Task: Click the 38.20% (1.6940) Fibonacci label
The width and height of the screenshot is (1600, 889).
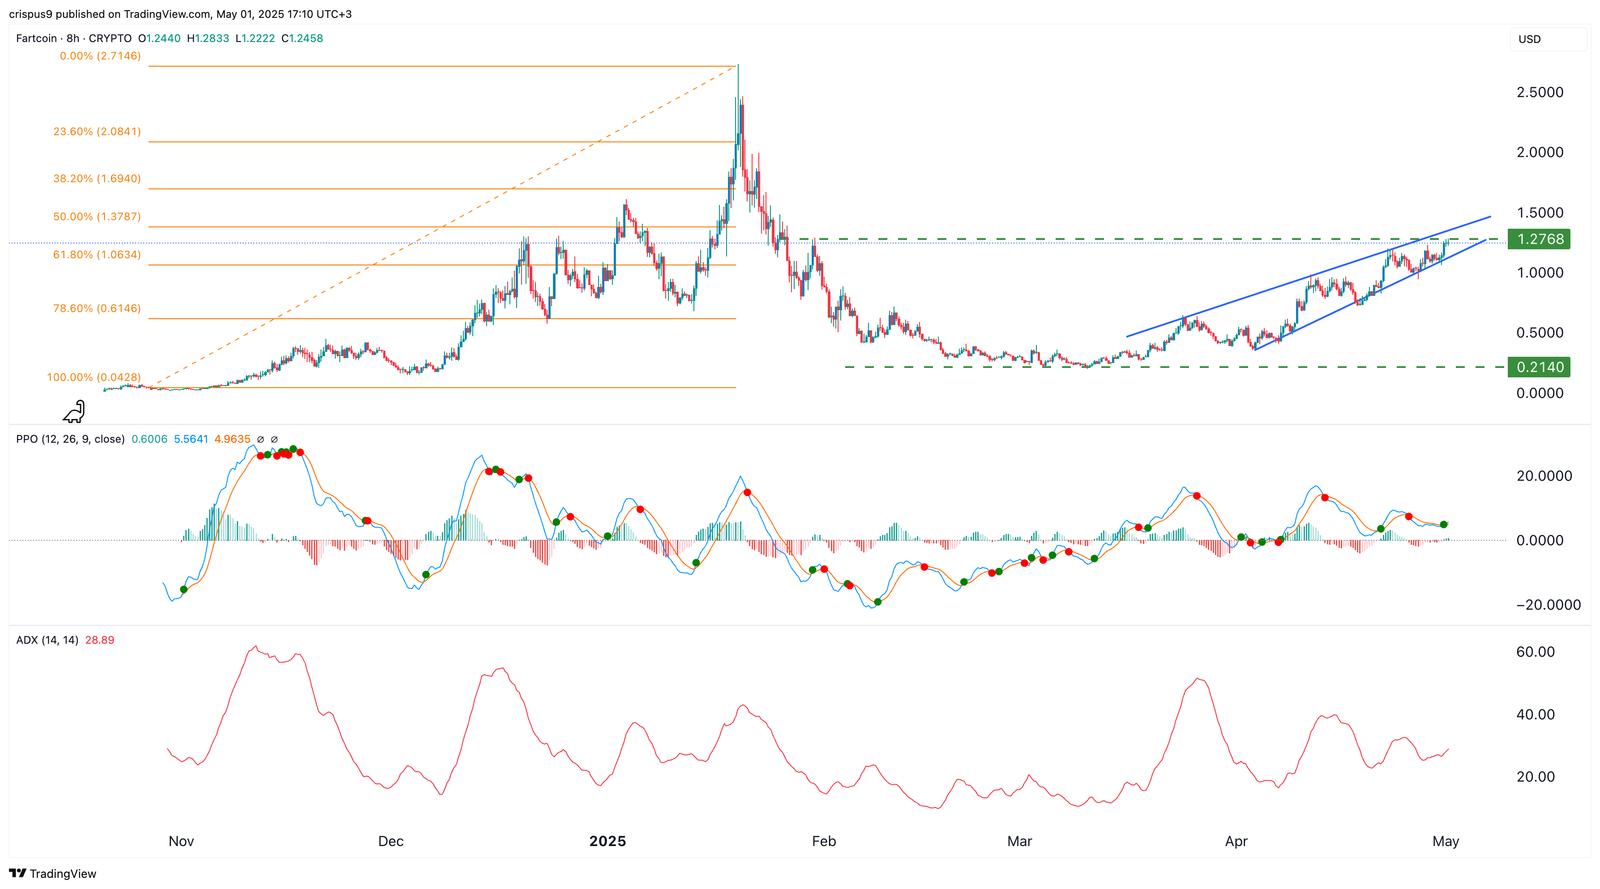Action: (x=97, y=178)
